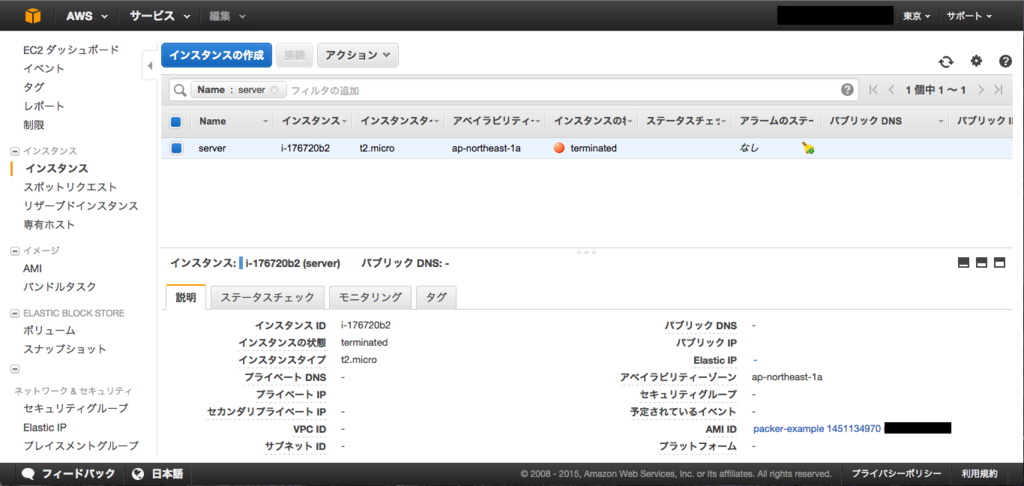Open the アクション dropdown button
Image resolution: width=1024 pixels, height=486 pixels.
(358, 56)
